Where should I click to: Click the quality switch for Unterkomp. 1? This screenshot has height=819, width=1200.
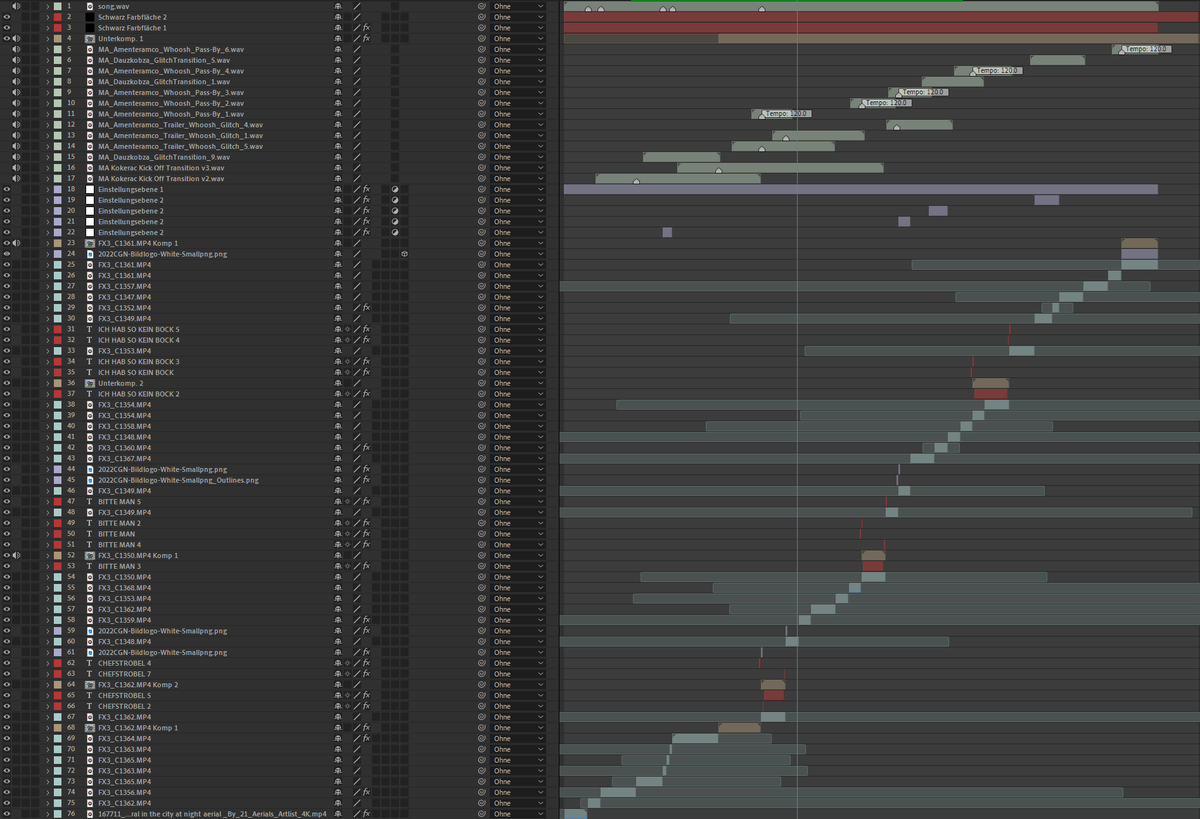coord(356,38)
